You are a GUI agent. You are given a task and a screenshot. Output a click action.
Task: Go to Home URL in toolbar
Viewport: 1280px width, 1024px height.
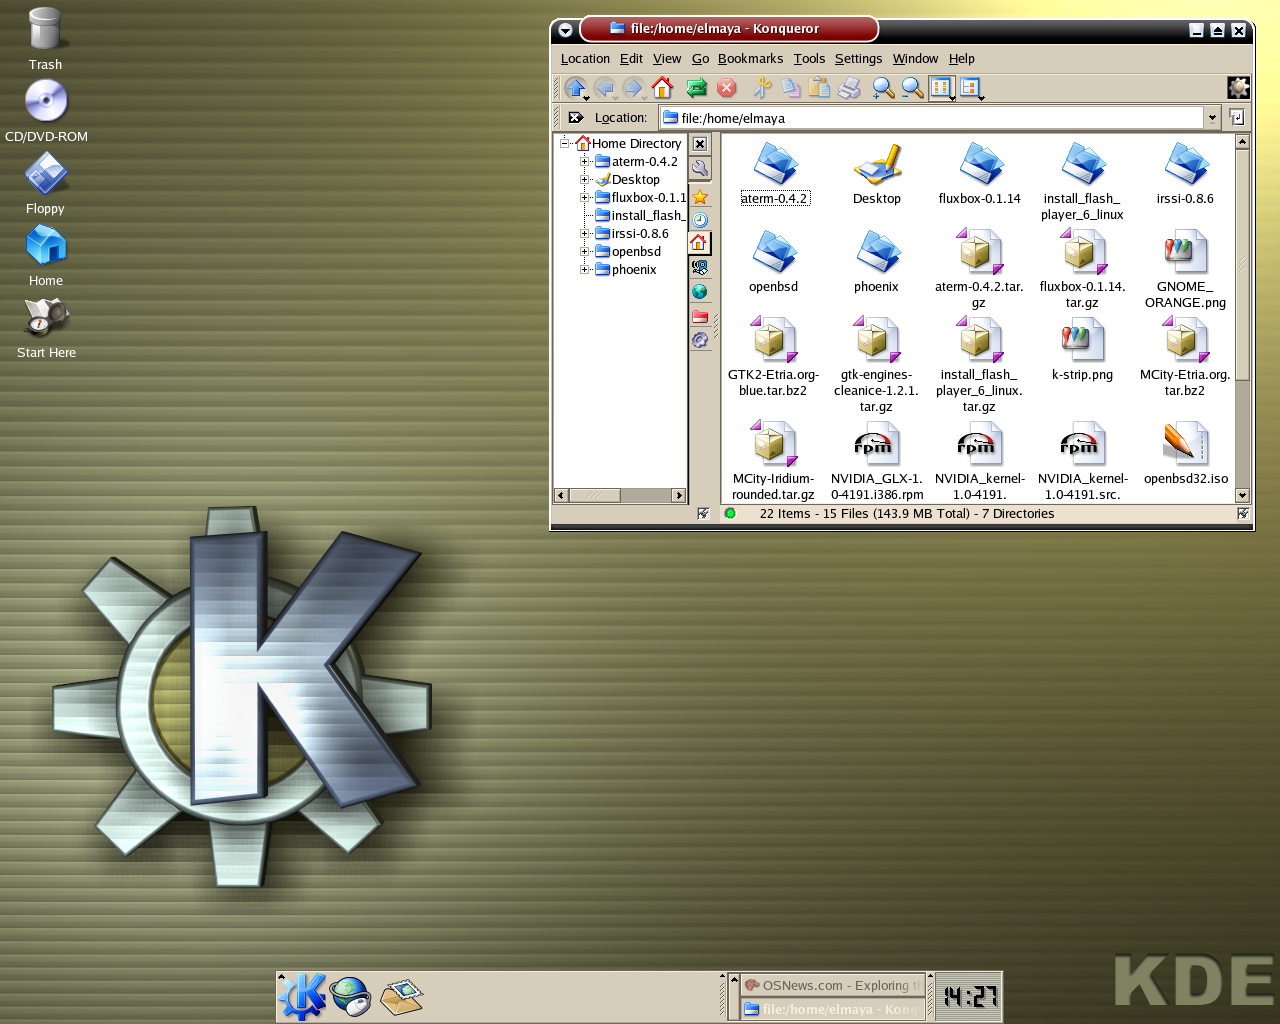tap(662, 88)
